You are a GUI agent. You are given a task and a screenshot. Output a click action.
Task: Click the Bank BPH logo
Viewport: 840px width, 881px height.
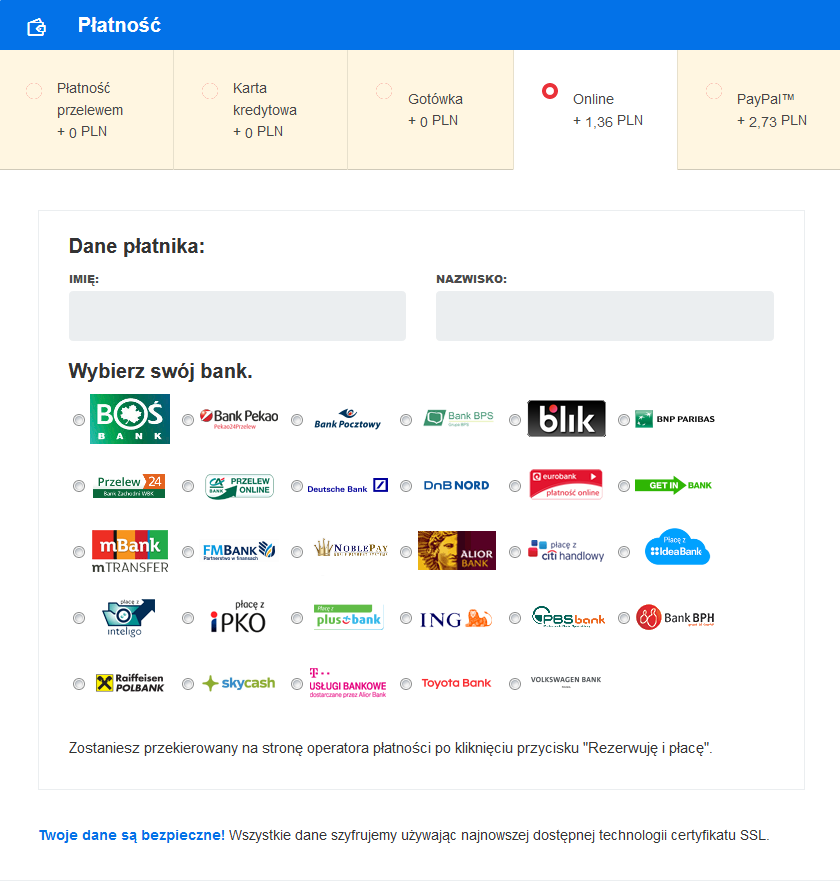675,617
